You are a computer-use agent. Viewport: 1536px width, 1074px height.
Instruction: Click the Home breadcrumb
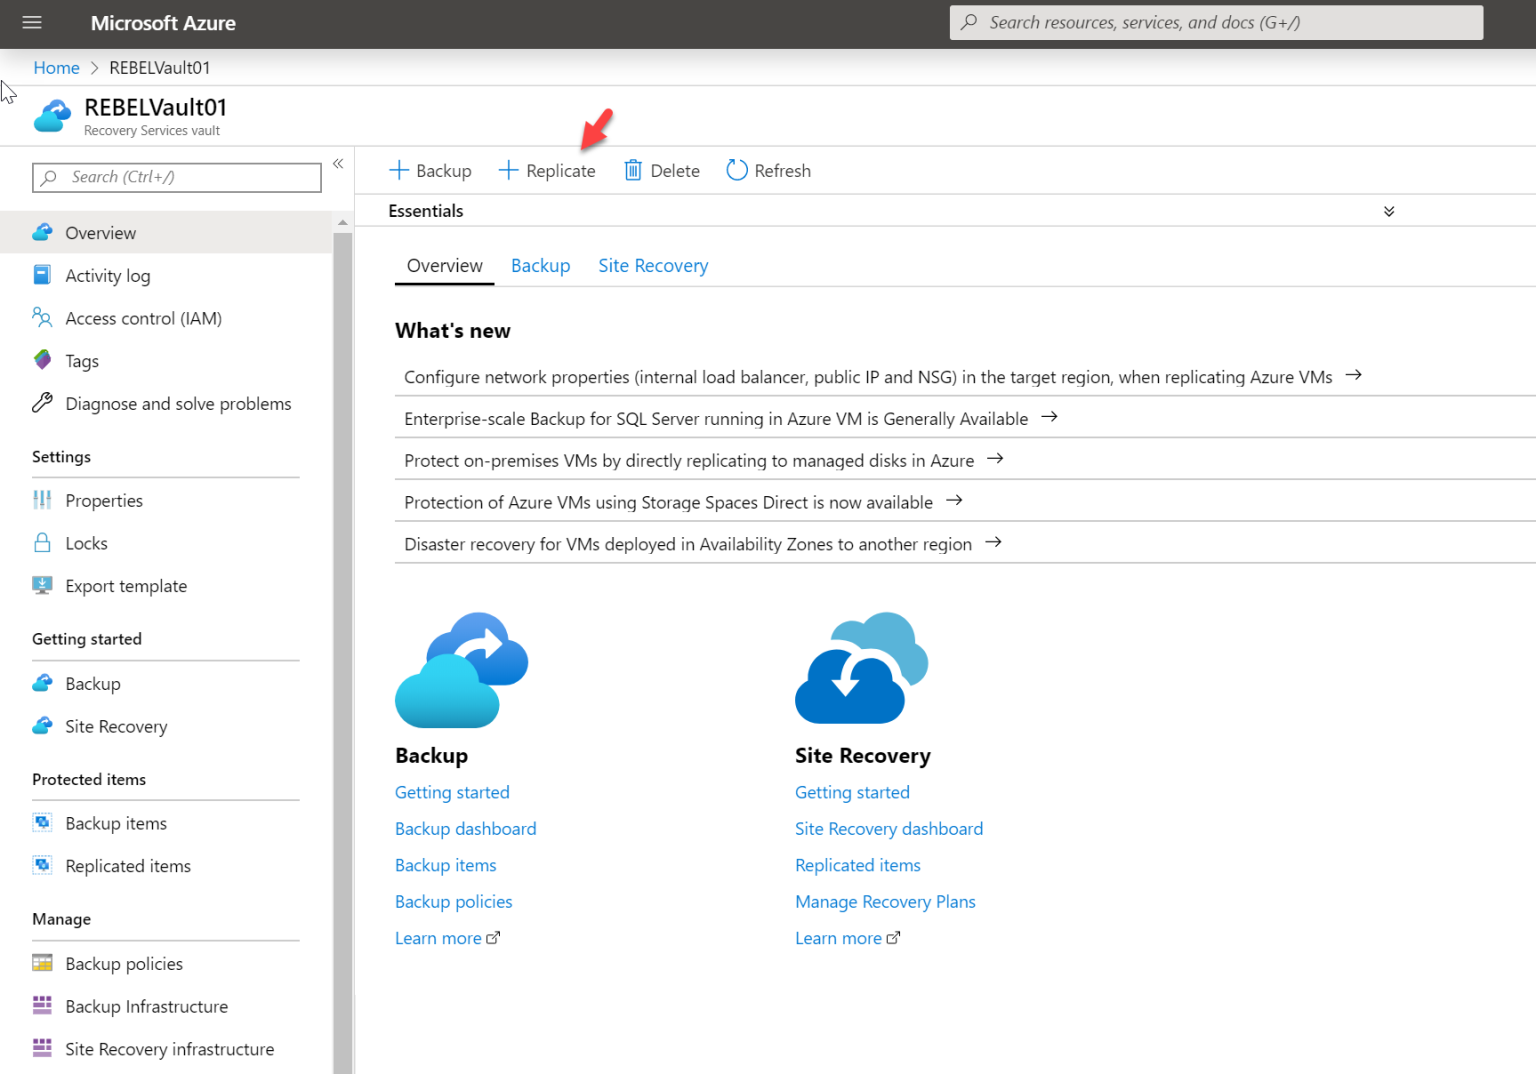coord(56,67)
